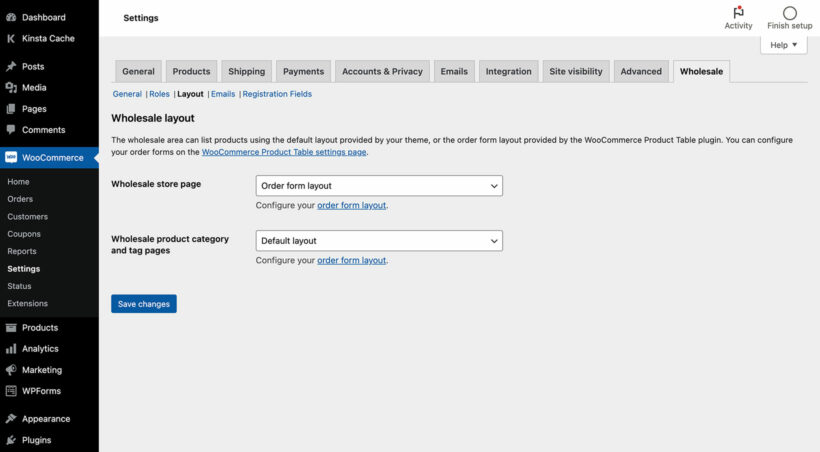Click the Pages icon in the sidebar
The width and height of the screenshot is (820, 452).
(11, 109)
